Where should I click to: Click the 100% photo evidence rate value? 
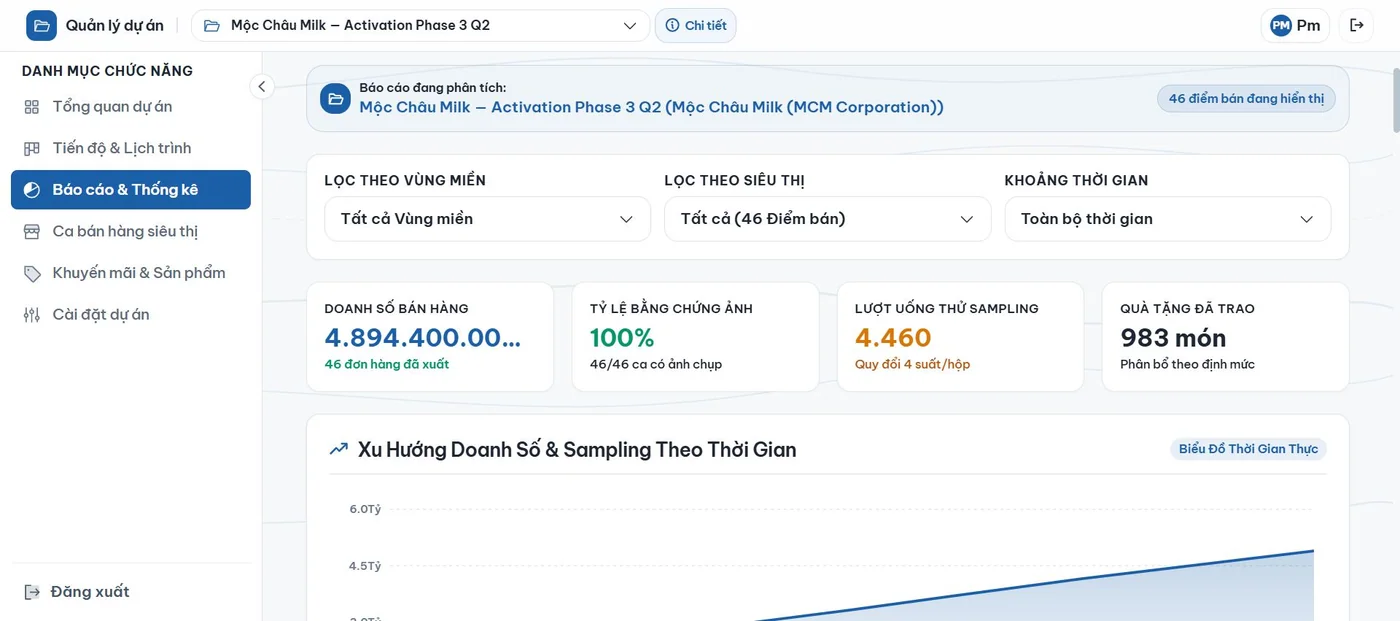622,338
